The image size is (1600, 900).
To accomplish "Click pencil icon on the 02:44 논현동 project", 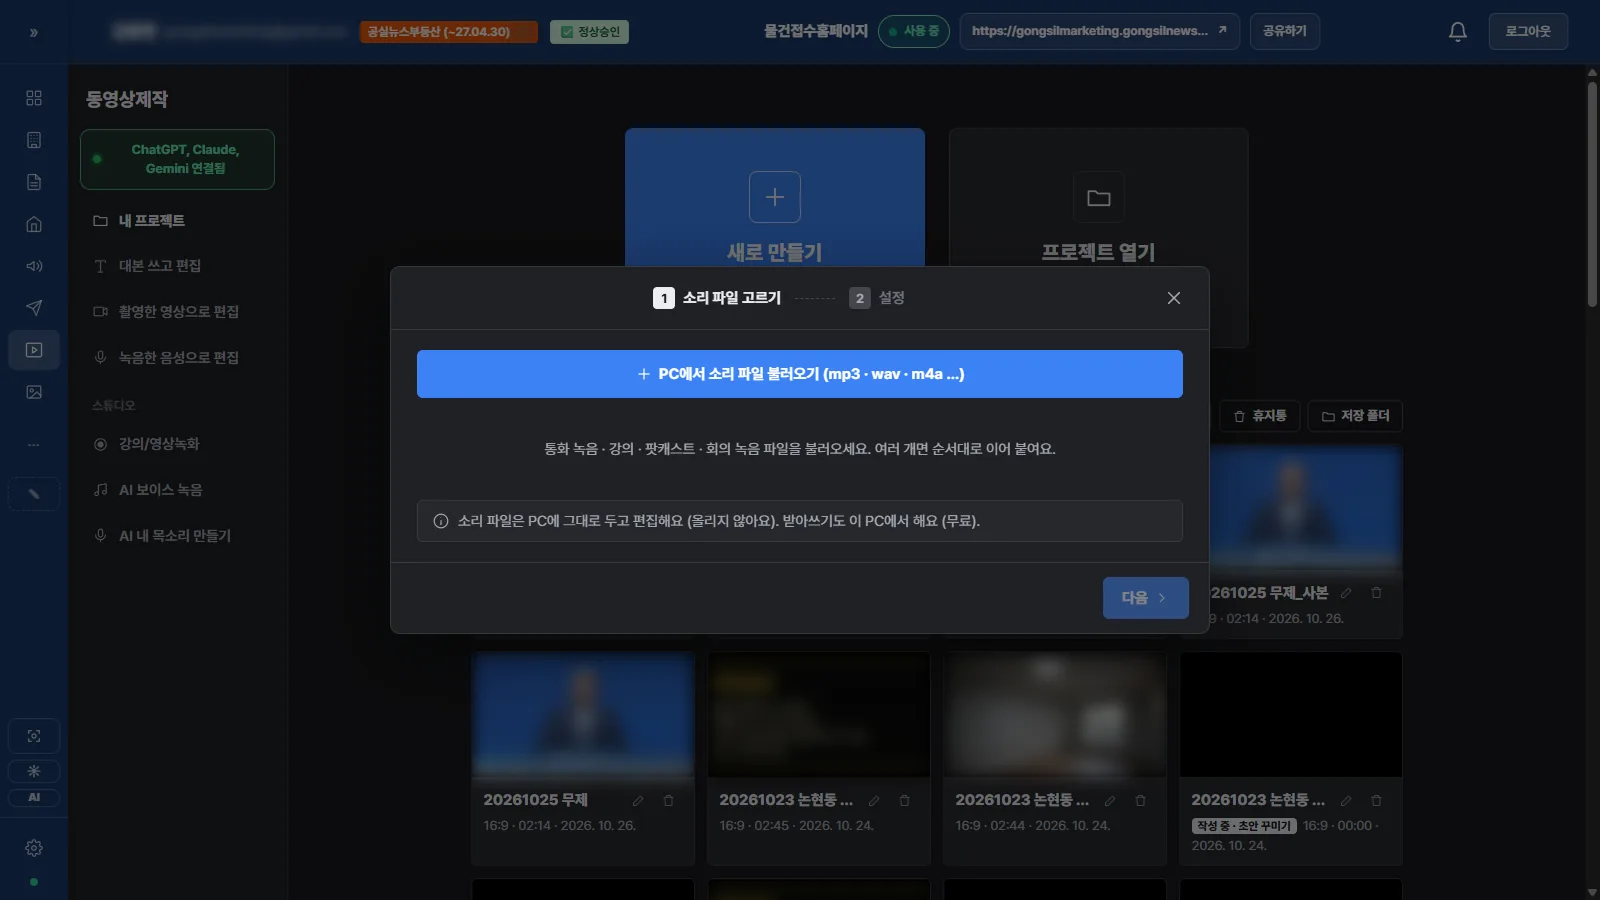I will click(1110, 801).
